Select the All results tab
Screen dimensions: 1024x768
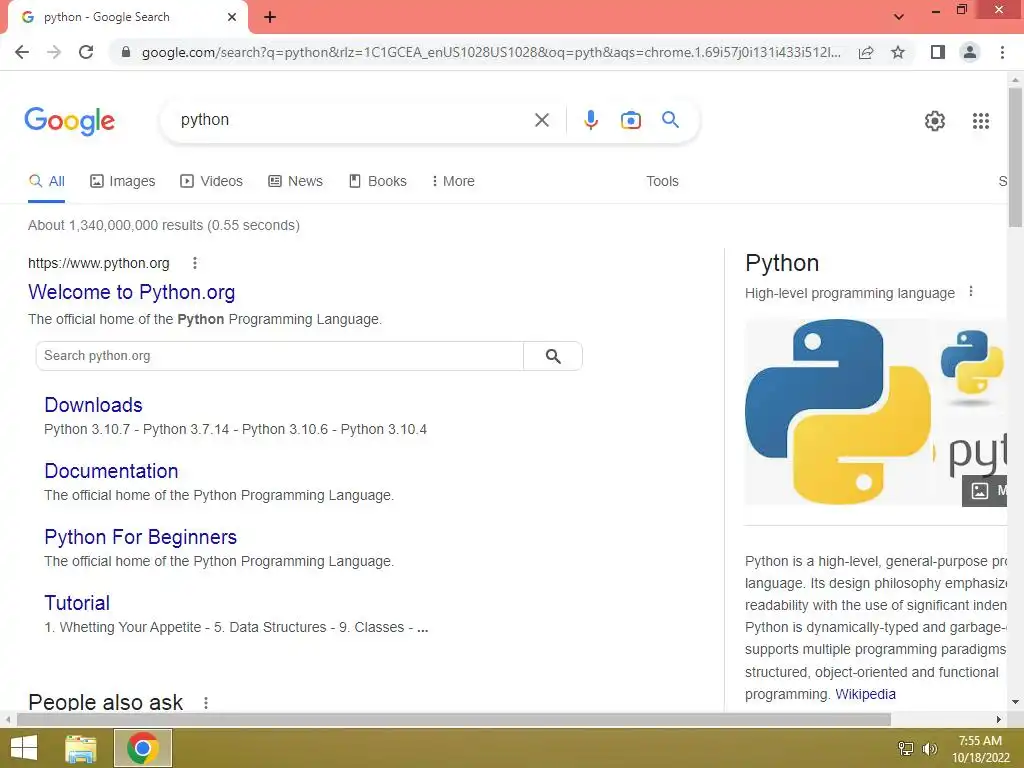coord(46,181)
